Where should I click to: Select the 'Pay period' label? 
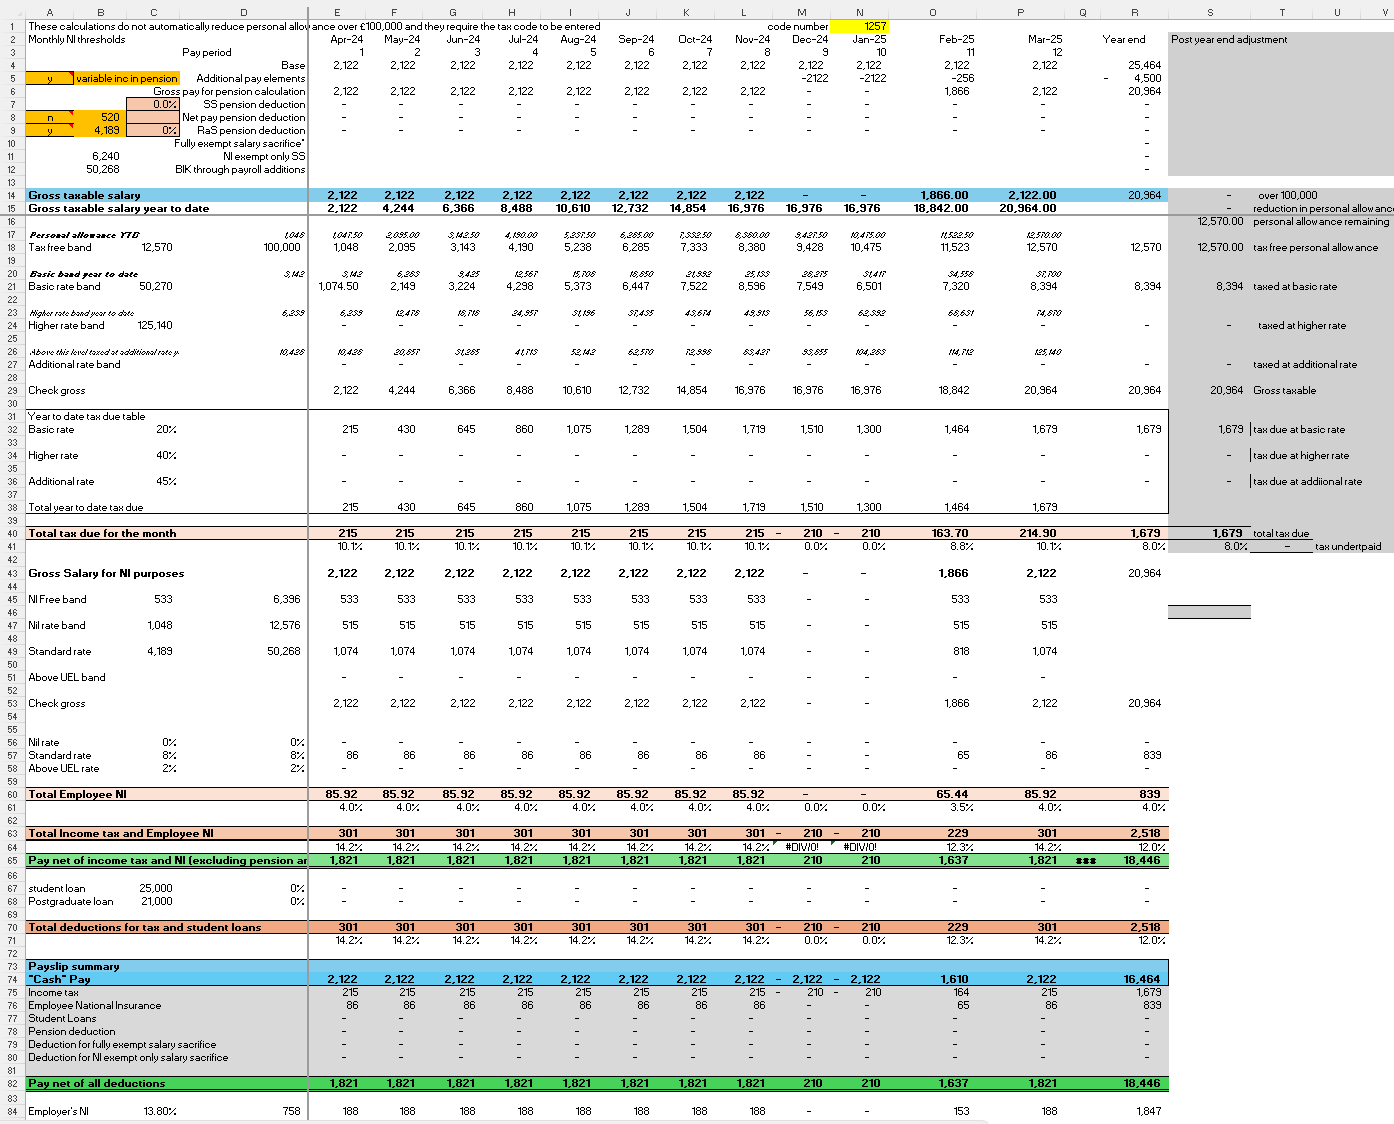tap(207, 52)
